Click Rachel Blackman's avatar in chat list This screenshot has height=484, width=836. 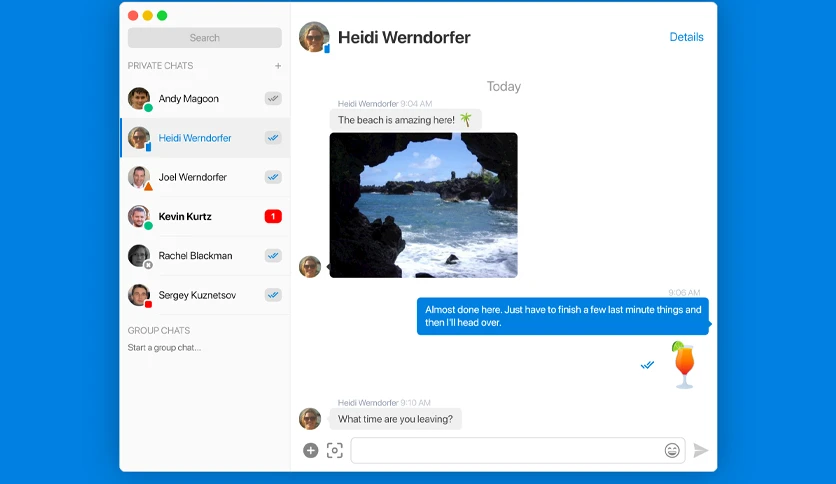tap(139, 256)
